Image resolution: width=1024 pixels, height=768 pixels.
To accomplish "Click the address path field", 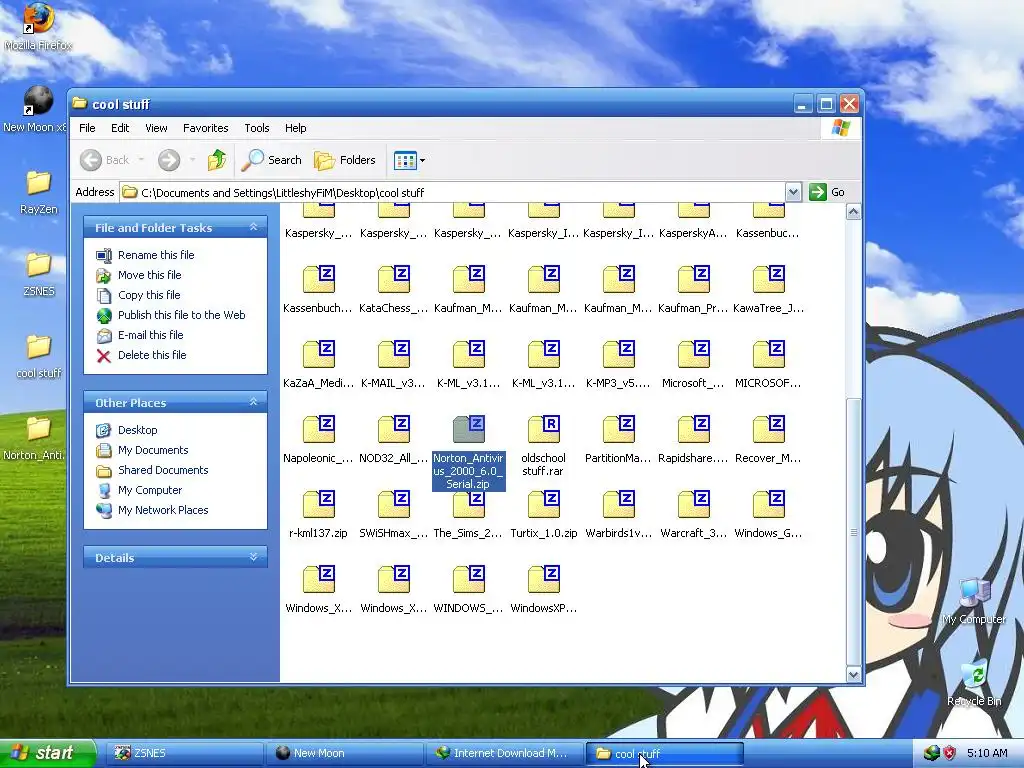I will 453,192.
